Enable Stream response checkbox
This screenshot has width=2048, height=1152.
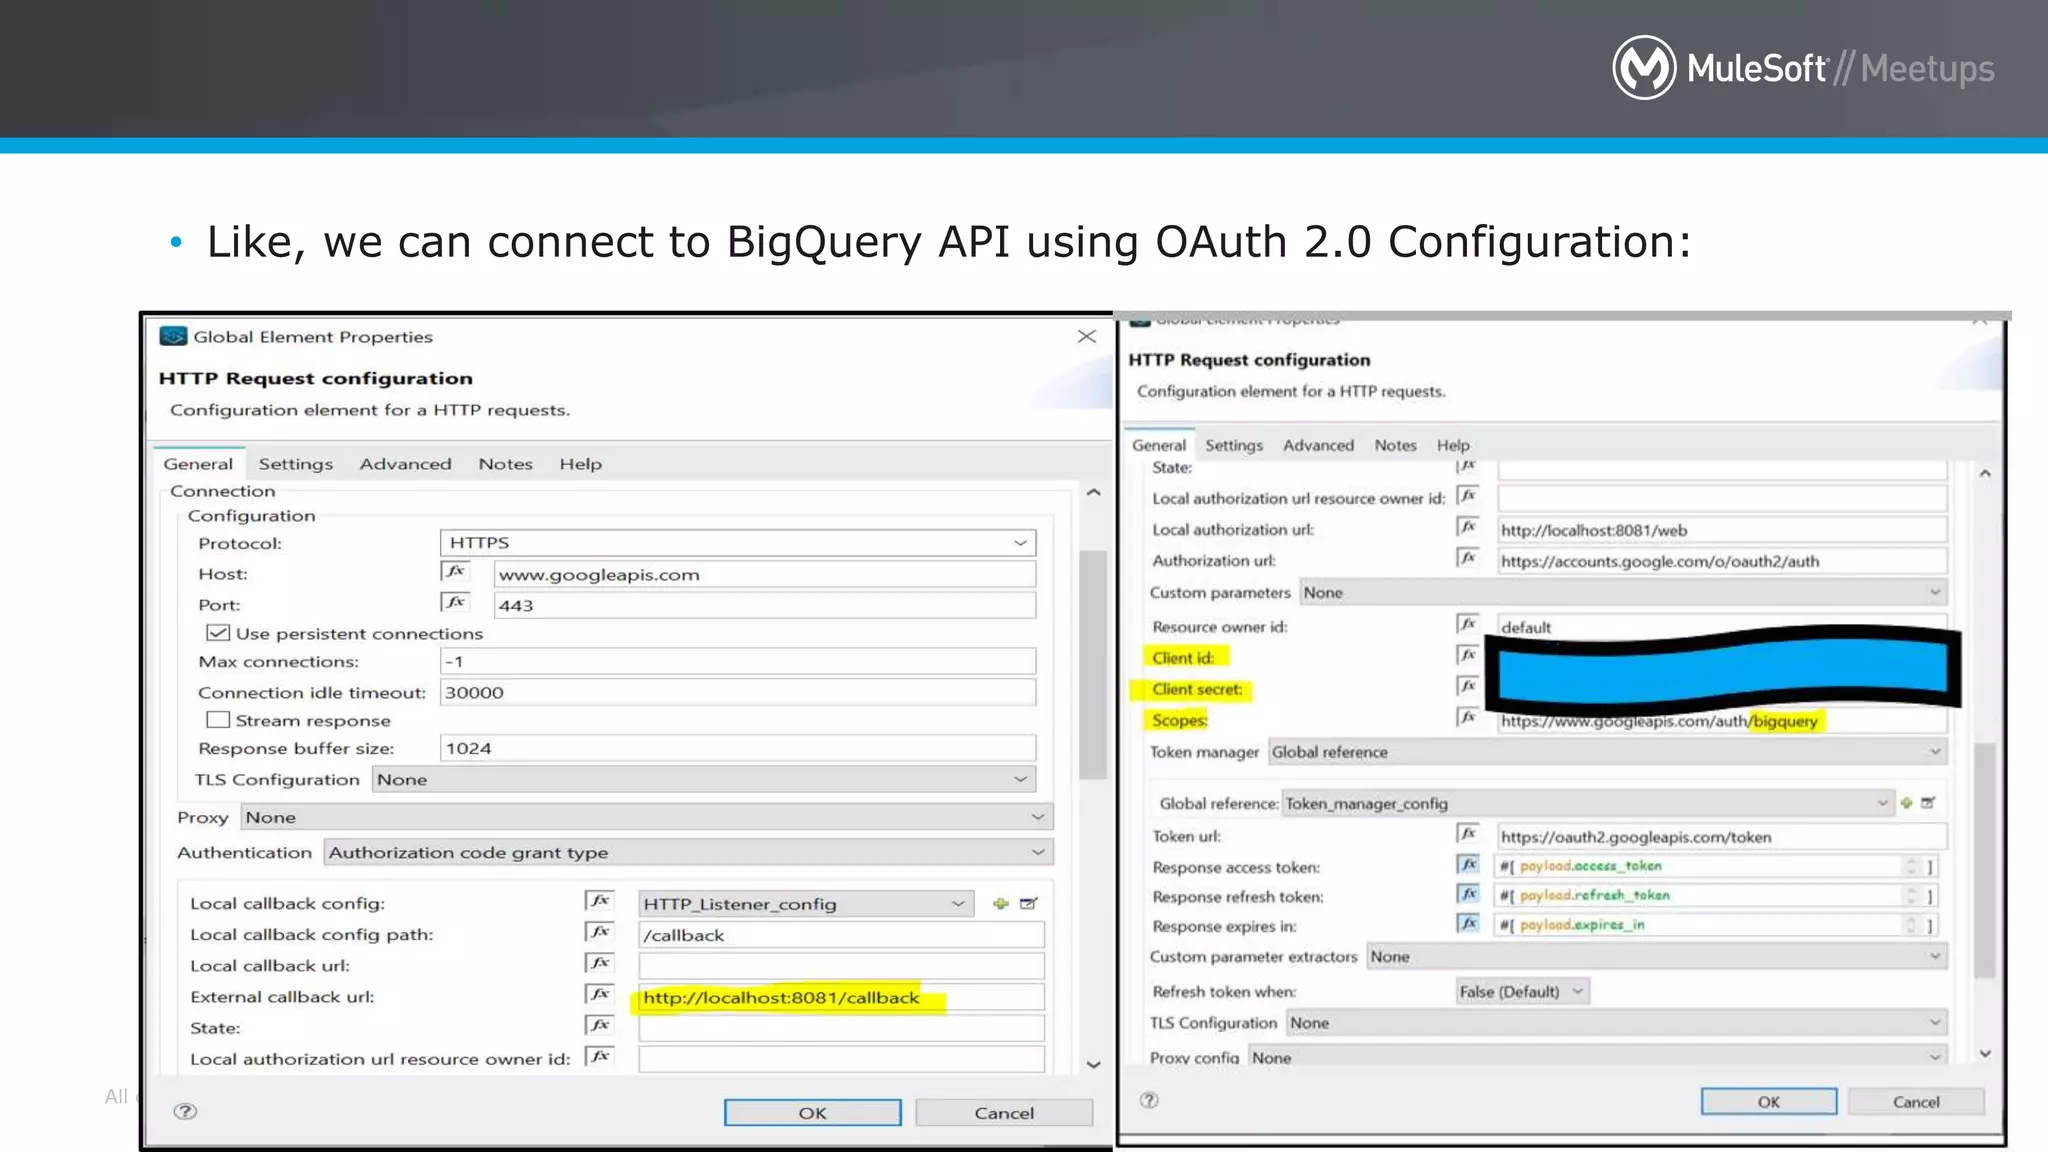click(x=218, y=720)
